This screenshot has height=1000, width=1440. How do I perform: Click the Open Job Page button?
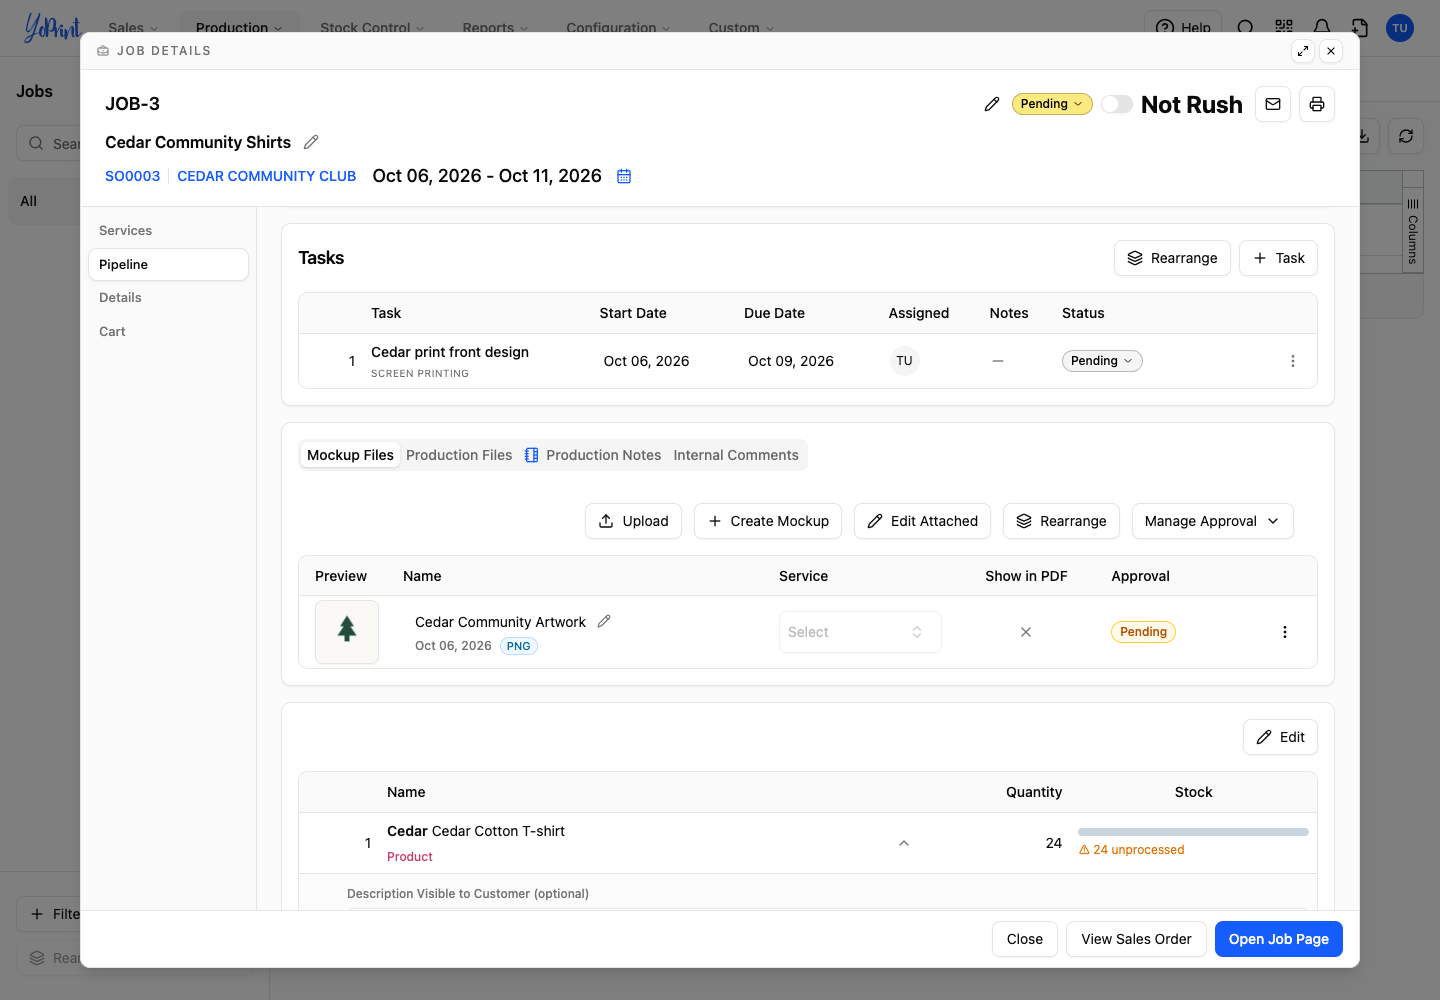(x=1279, y=939)
